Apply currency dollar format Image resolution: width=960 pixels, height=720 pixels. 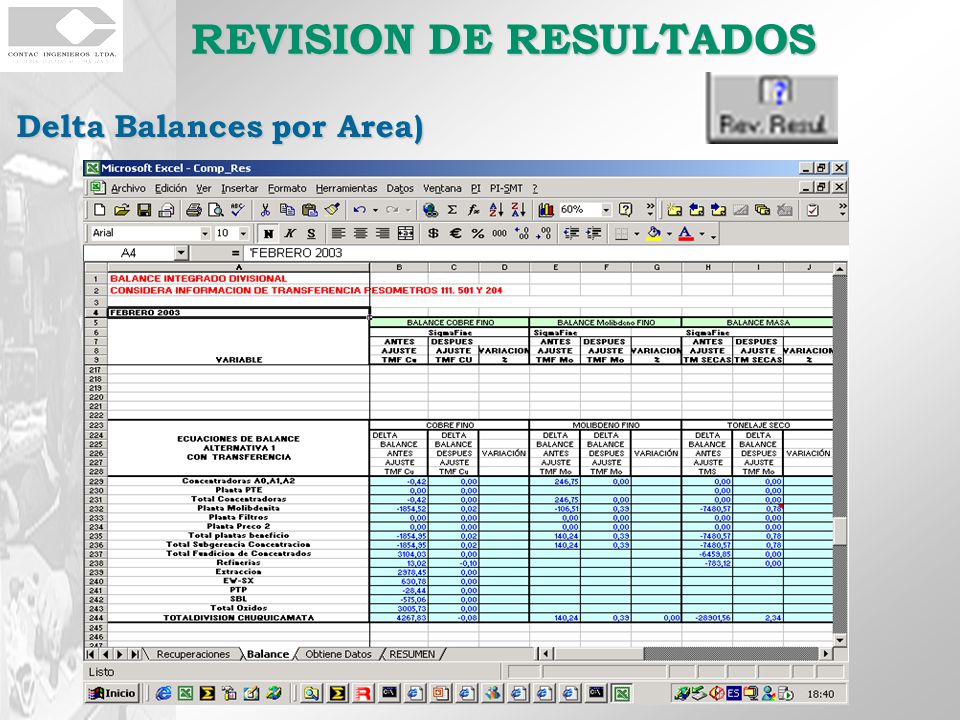(433, 233)
